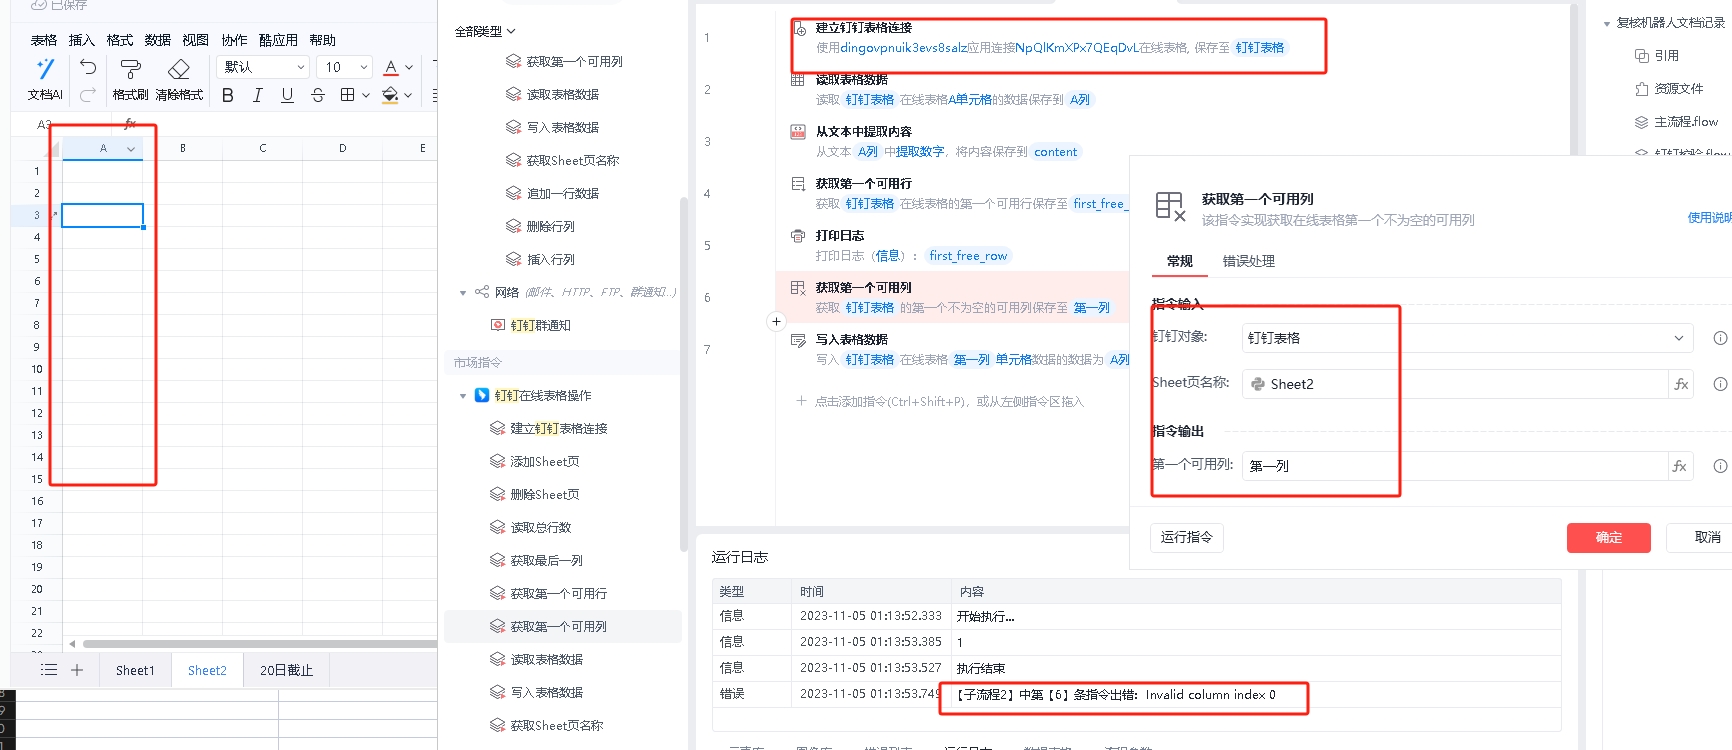This screenshot has width=1732, height=750.
Task: Open the 表格 menu
Action: [44, 40]
